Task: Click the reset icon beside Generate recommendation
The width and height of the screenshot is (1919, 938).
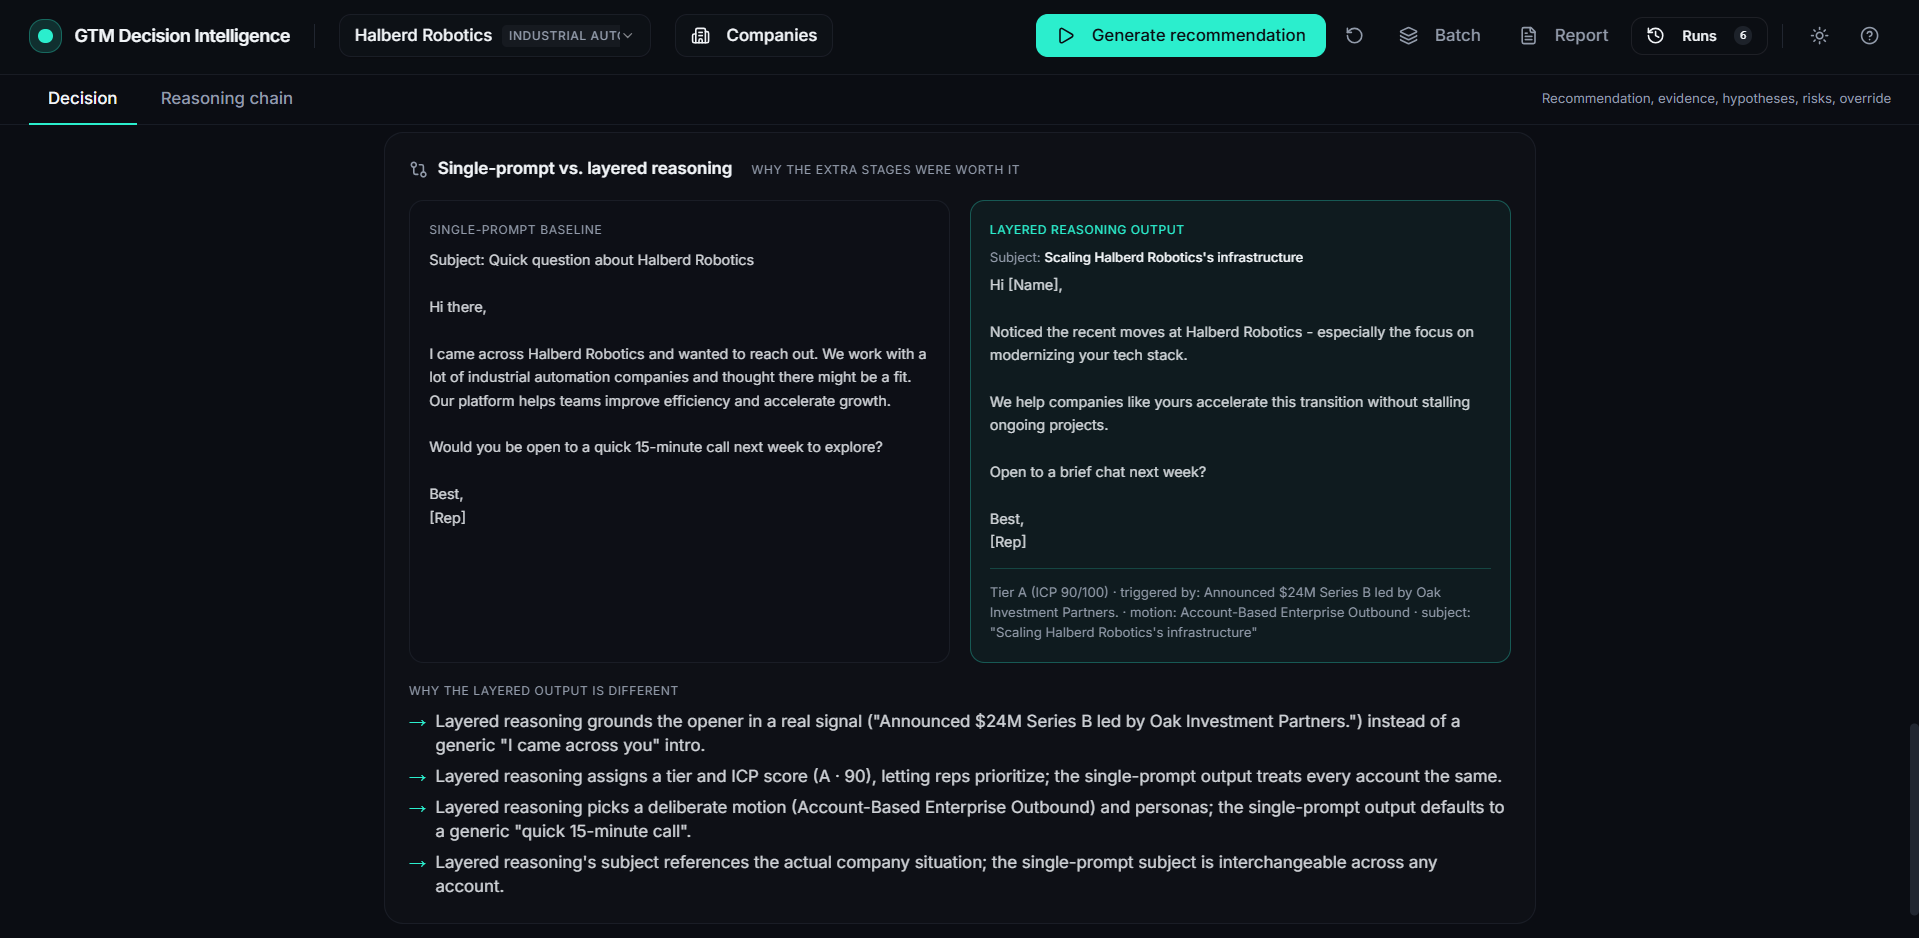Action: [1354, 36]
